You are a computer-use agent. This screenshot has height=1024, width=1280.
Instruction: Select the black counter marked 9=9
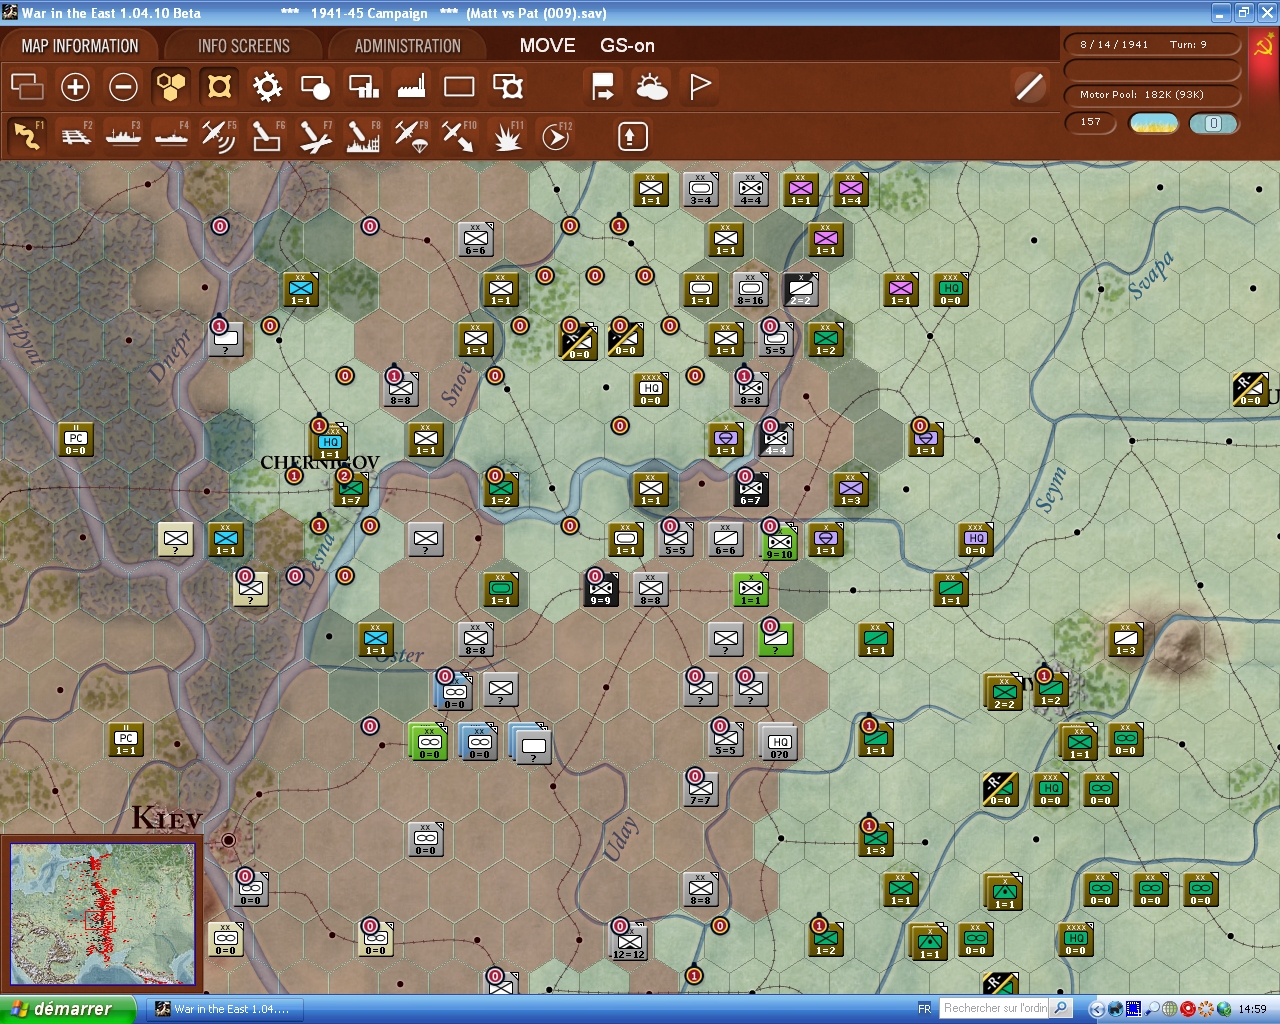click(x=600, y=589)
